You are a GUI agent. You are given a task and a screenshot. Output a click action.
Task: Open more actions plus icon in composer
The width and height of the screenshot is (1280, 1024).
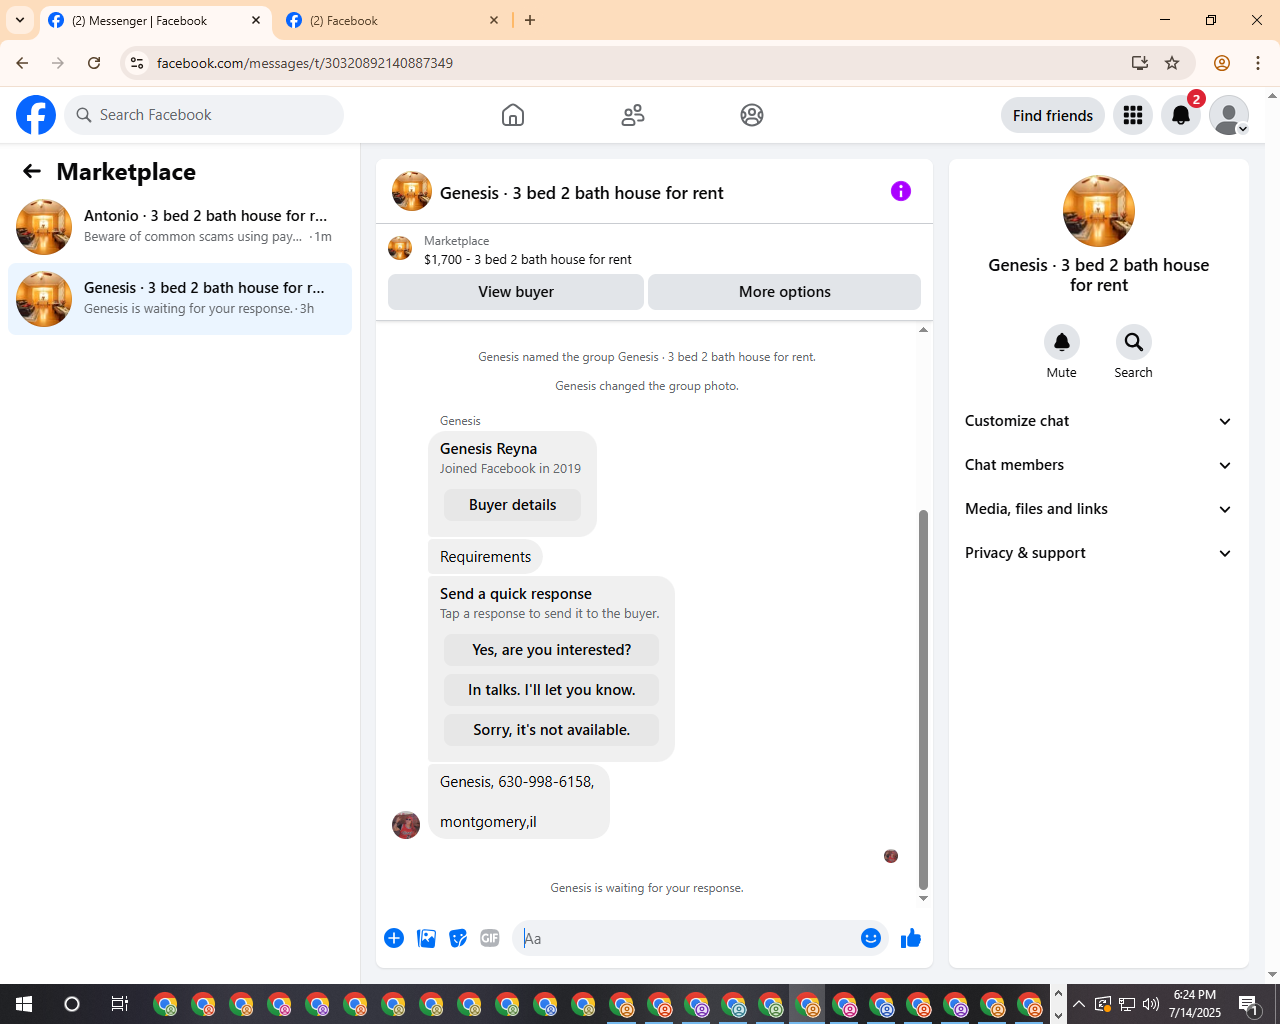click(x=394, y=938)
